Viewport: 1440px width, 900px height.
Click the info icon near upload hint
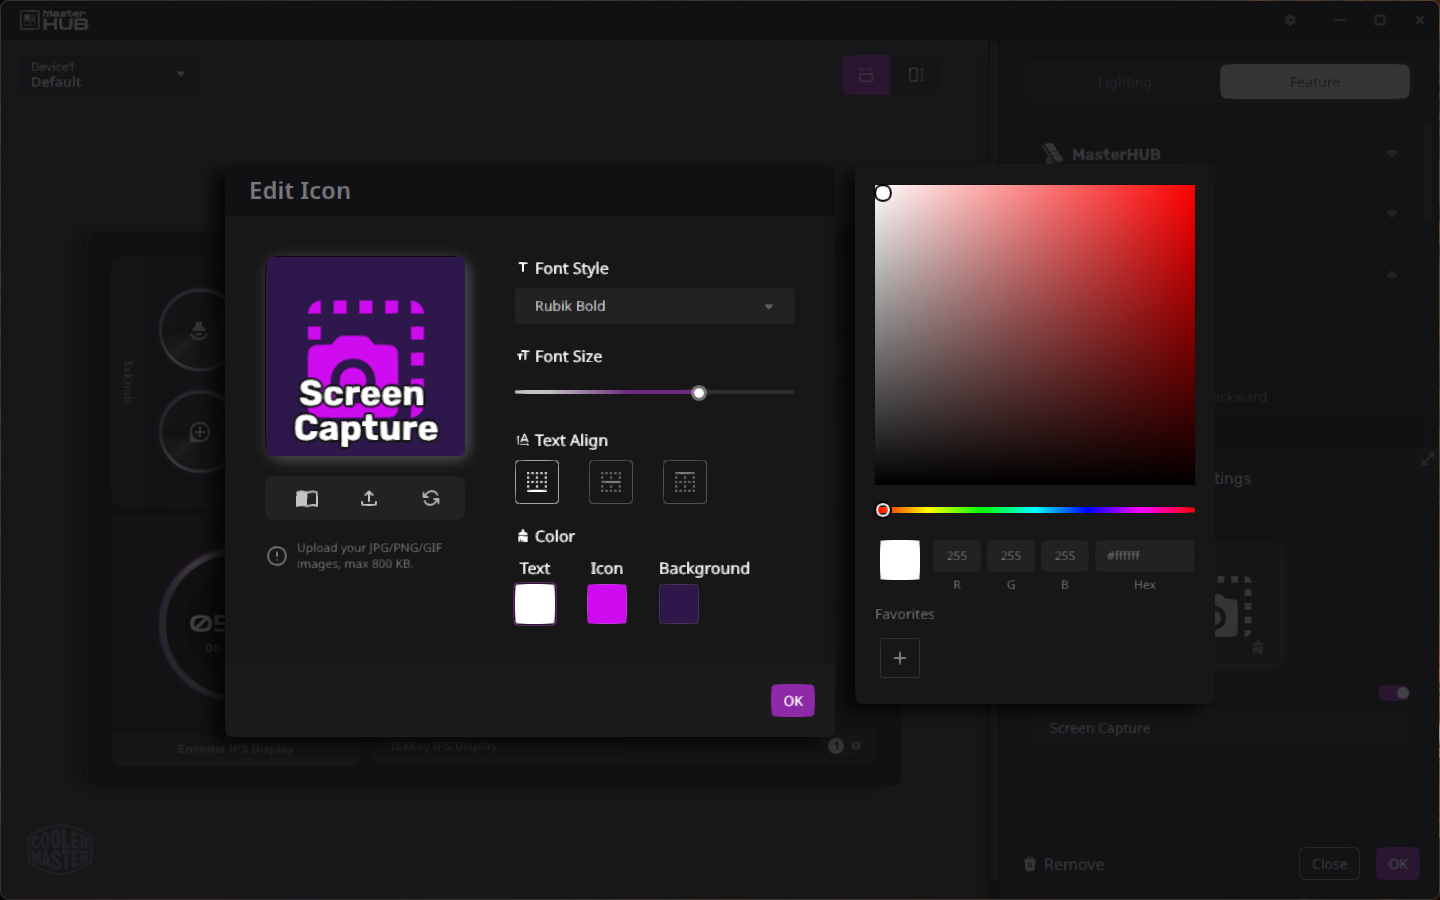tap(277, 556)
